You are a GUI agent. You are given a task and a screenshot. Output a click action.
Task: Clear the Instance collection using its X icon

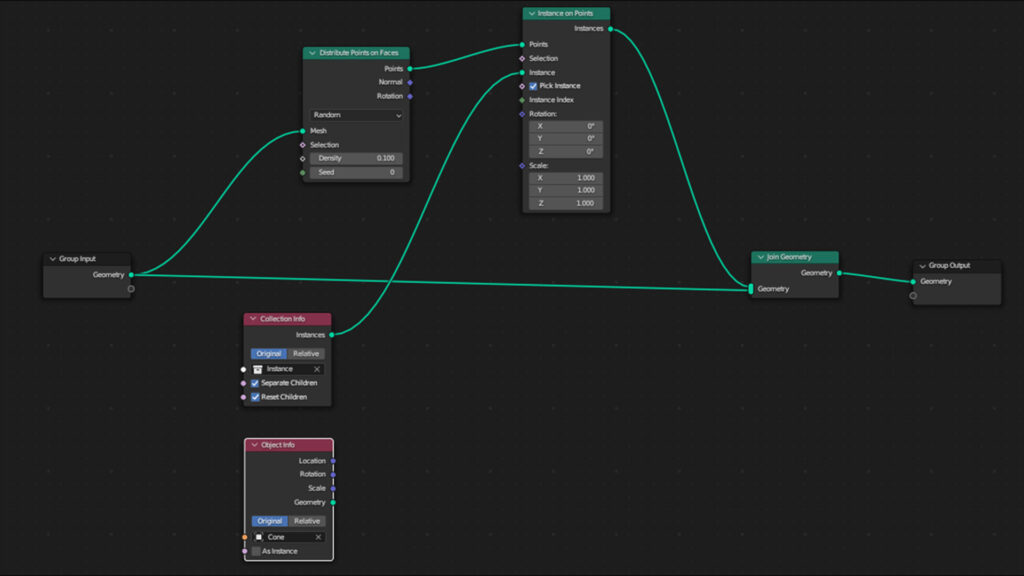coord(317,369)
